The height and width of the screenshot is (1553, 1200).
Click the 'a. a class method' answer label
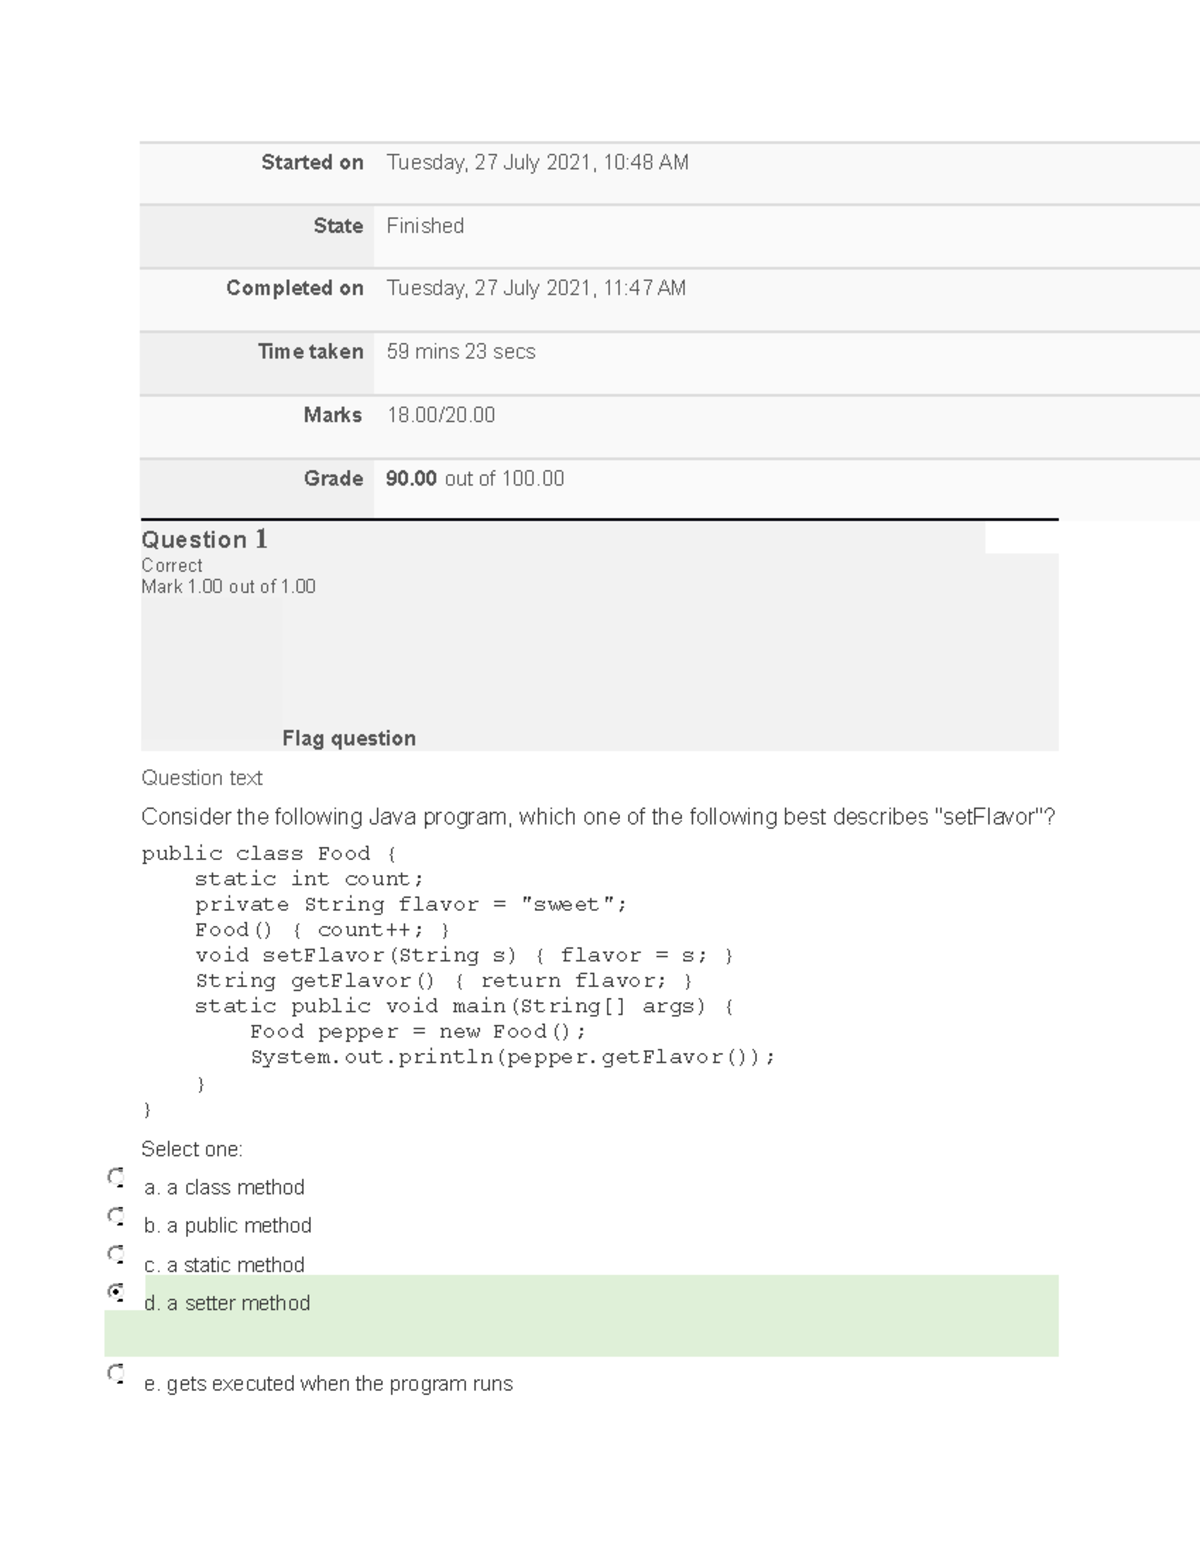click(x=224, y=1188)
